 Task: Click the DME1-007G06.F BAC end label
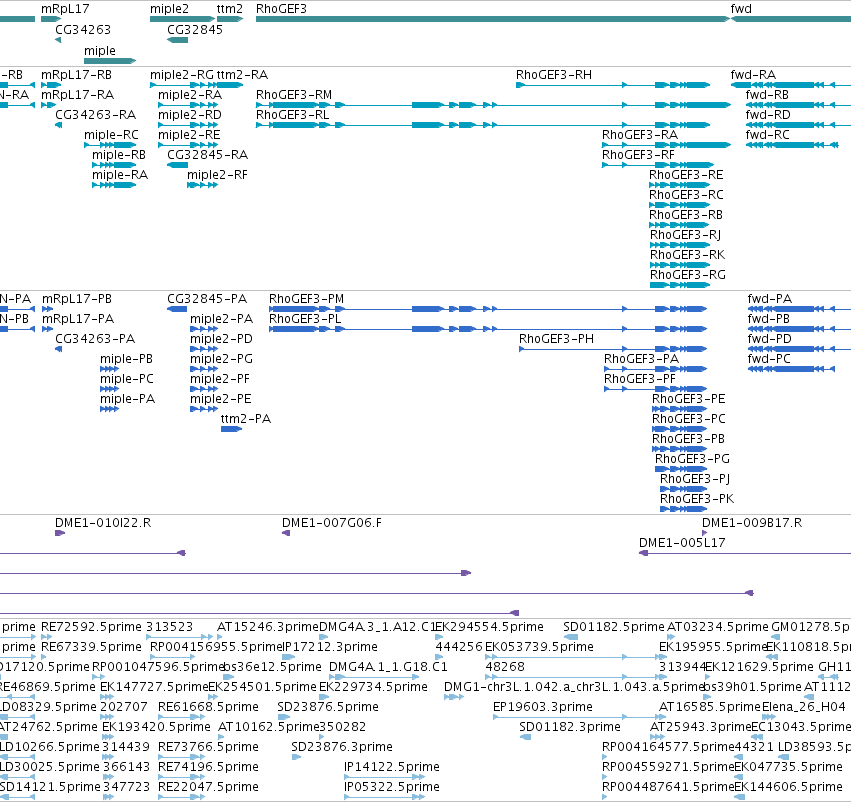coord(332,523)
